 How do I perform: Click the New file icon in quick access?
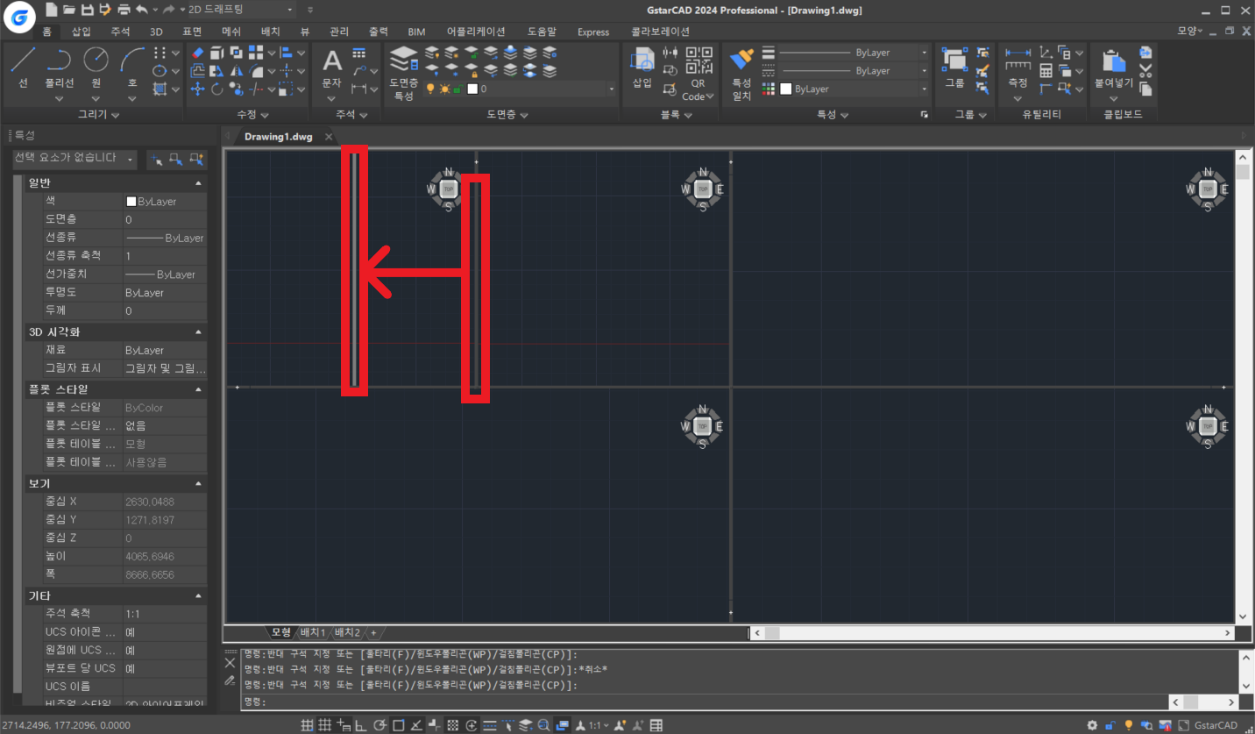(x=51, y=9)
